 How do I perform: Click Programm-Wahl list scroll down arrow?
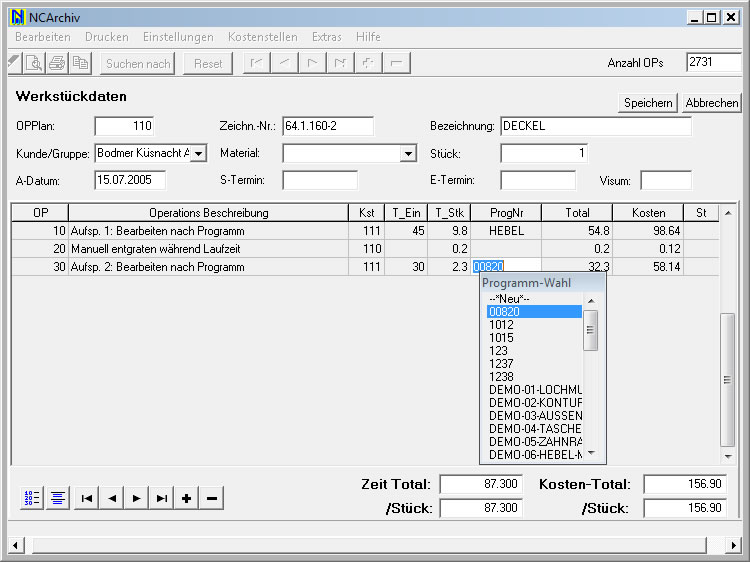point(591,452)
